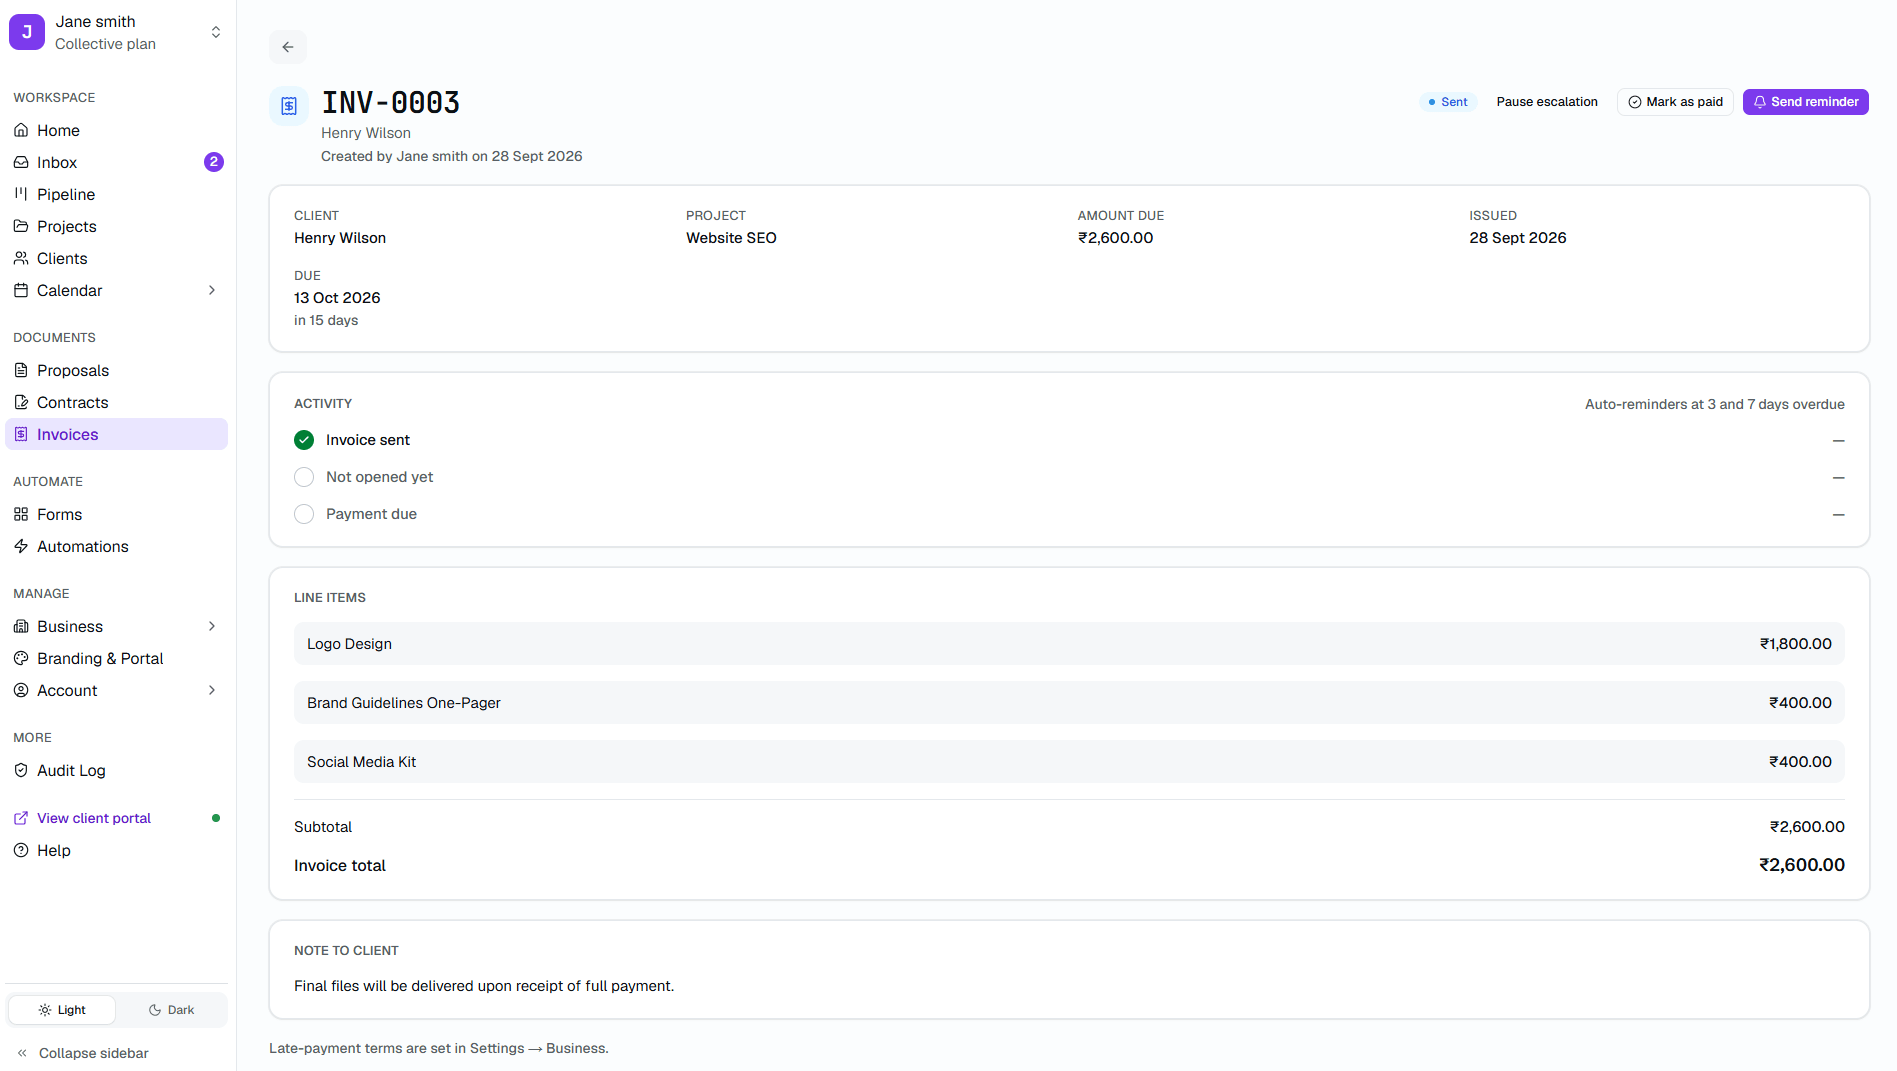
Task: Click the Help question mark icon
Action: pos(21,850)
